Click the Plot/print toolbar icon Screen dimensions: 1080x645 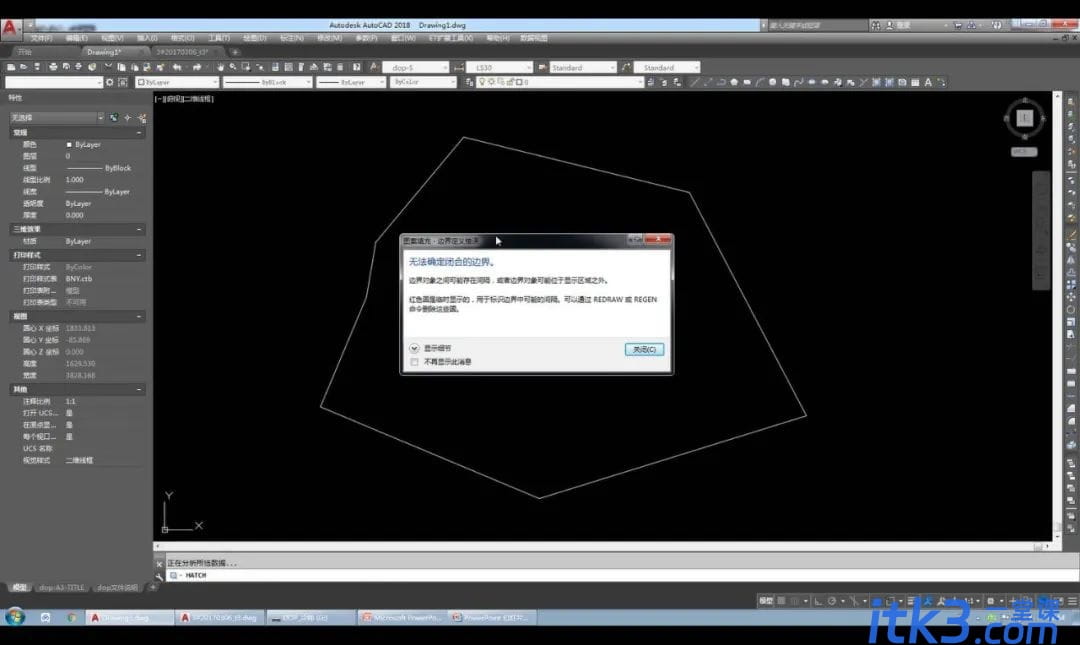point(53,67)
